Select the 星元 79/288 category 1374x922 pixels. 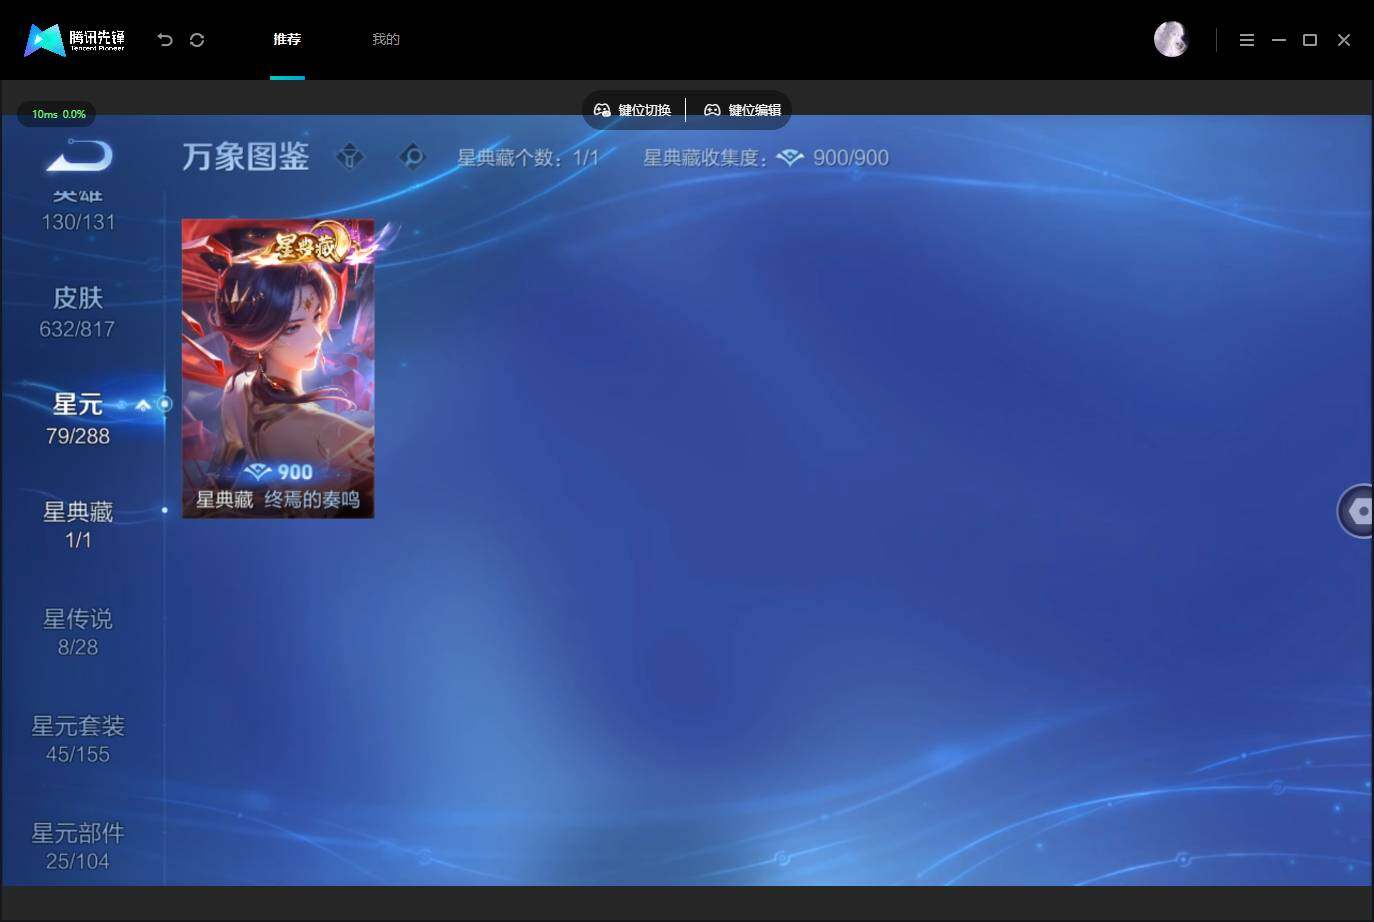[x=78, y=419]
